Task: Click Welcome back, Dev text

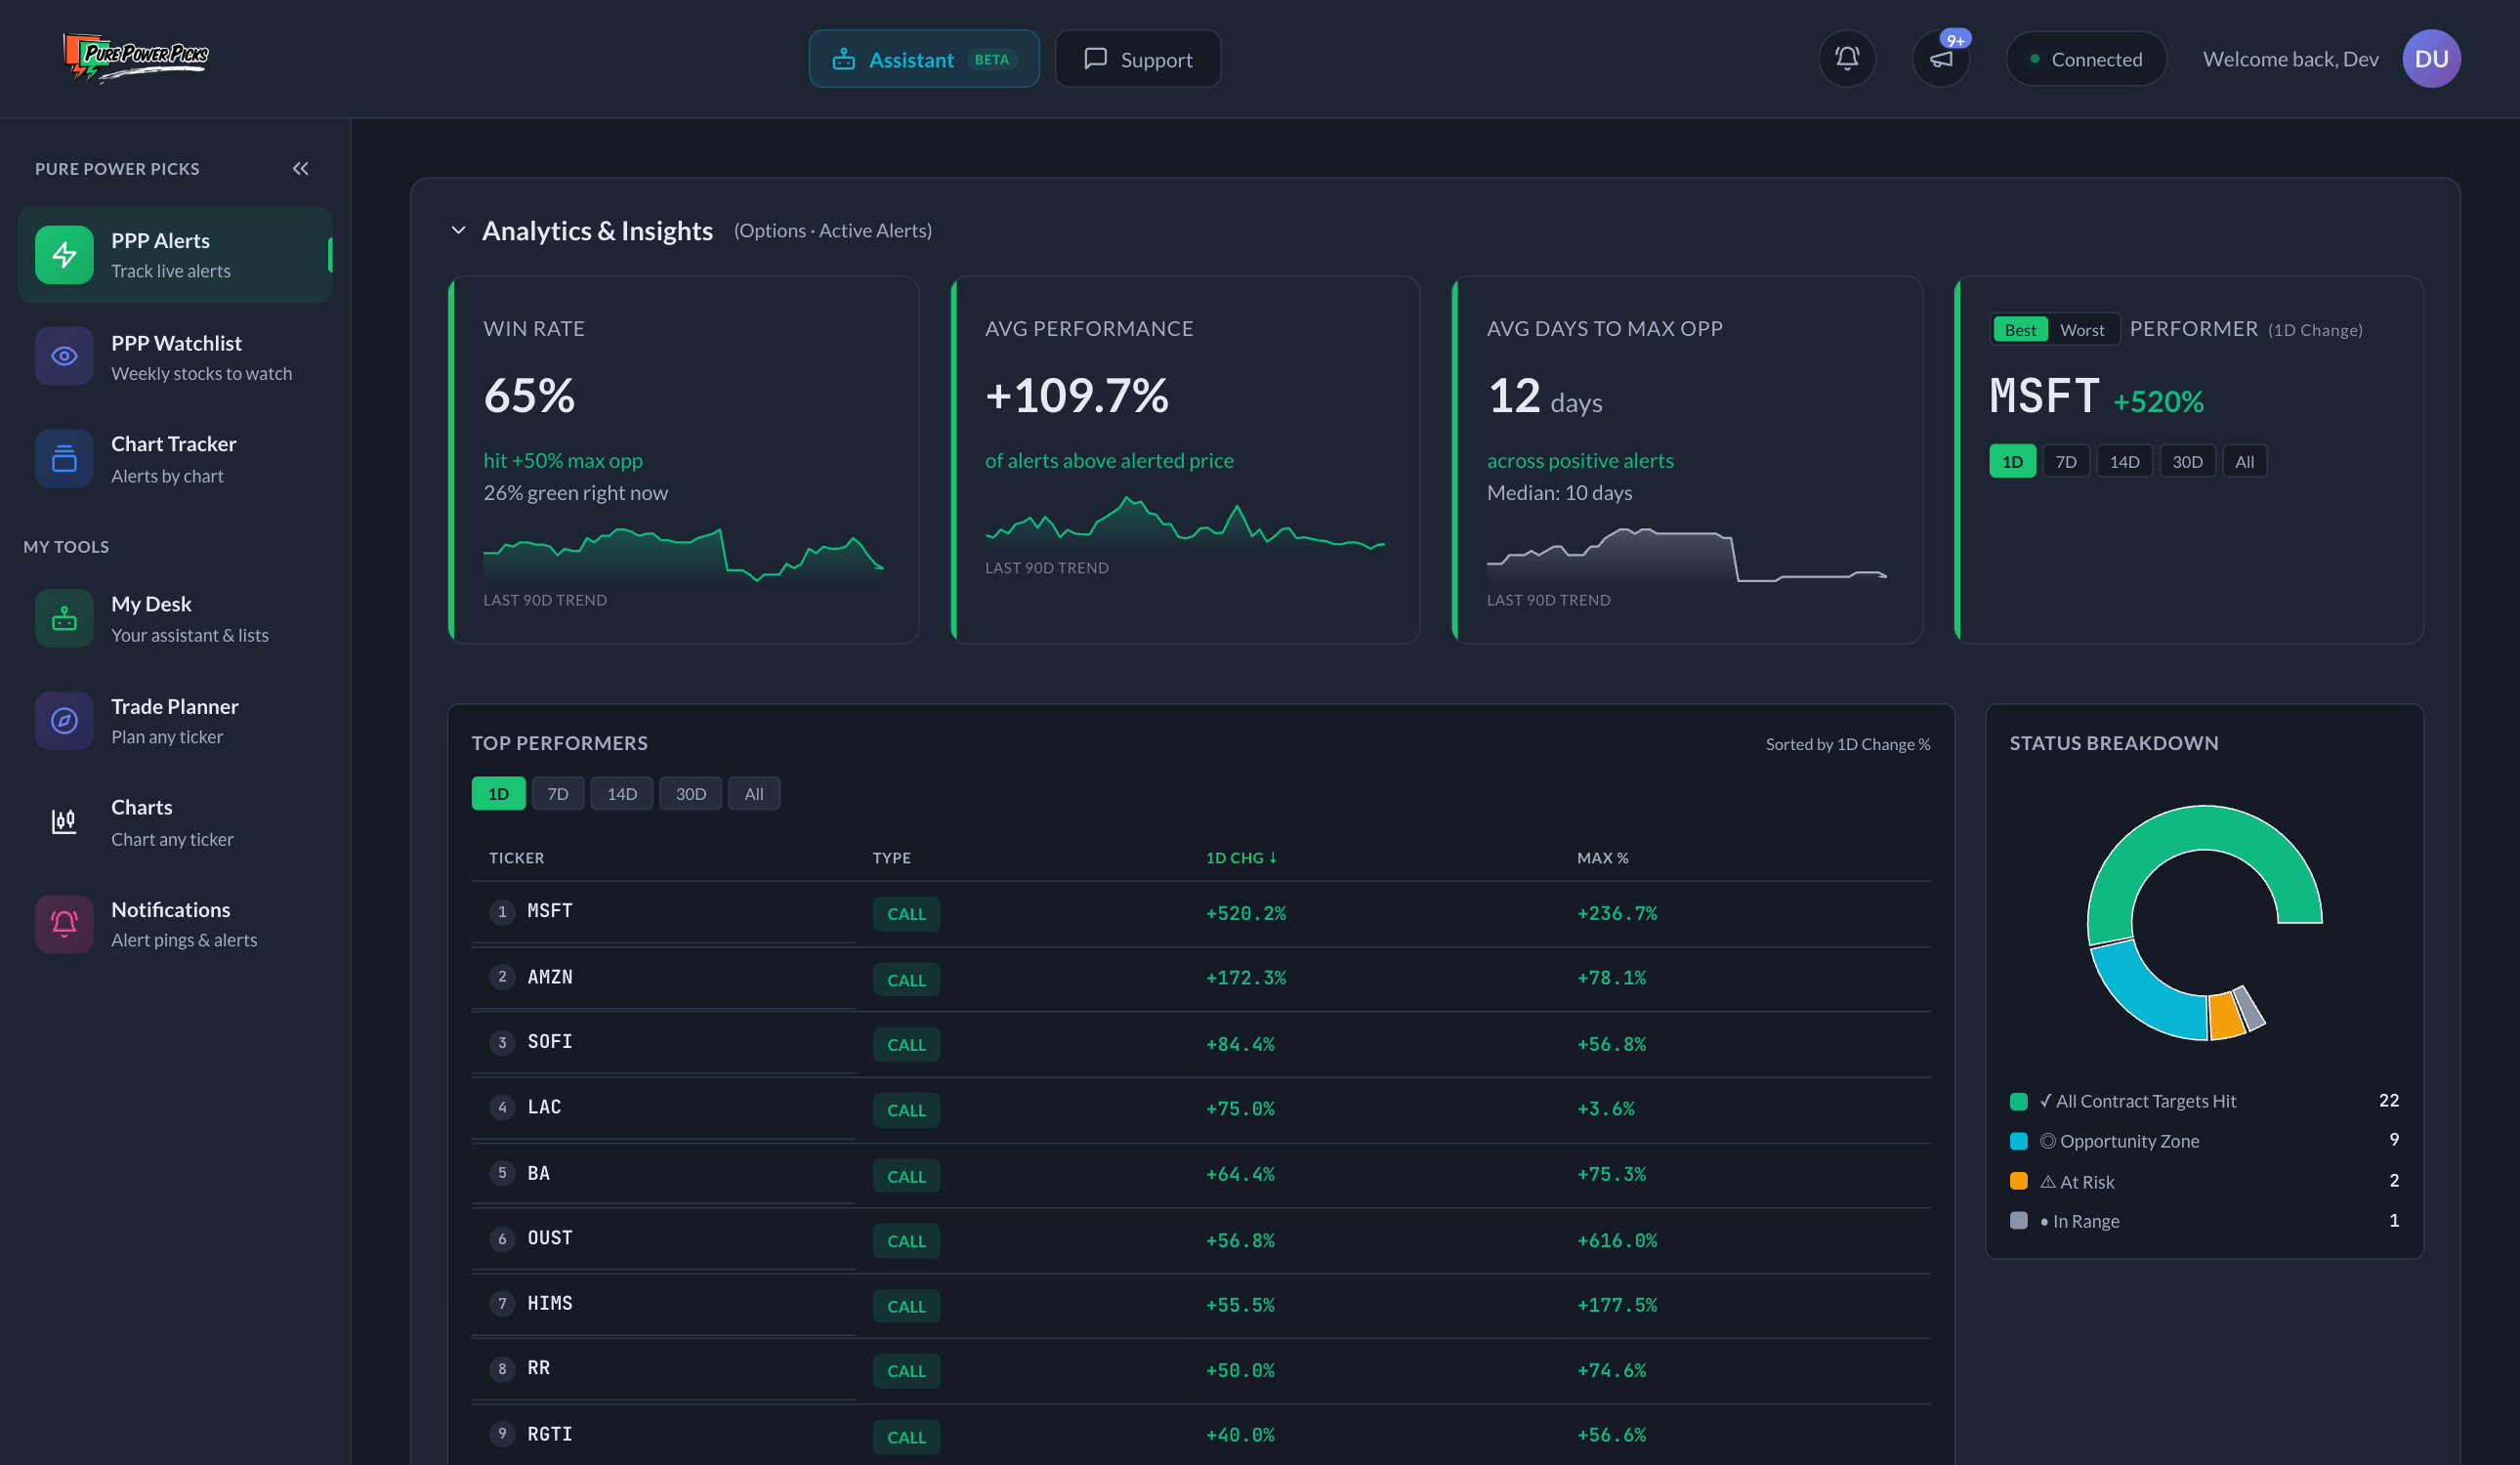Action: [2290, 59]
